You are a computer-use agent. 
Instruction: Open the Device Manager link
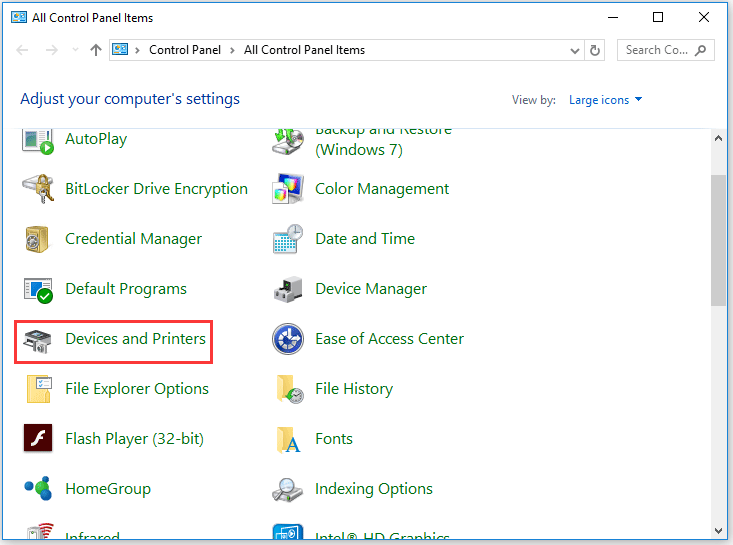pos(371,289)
